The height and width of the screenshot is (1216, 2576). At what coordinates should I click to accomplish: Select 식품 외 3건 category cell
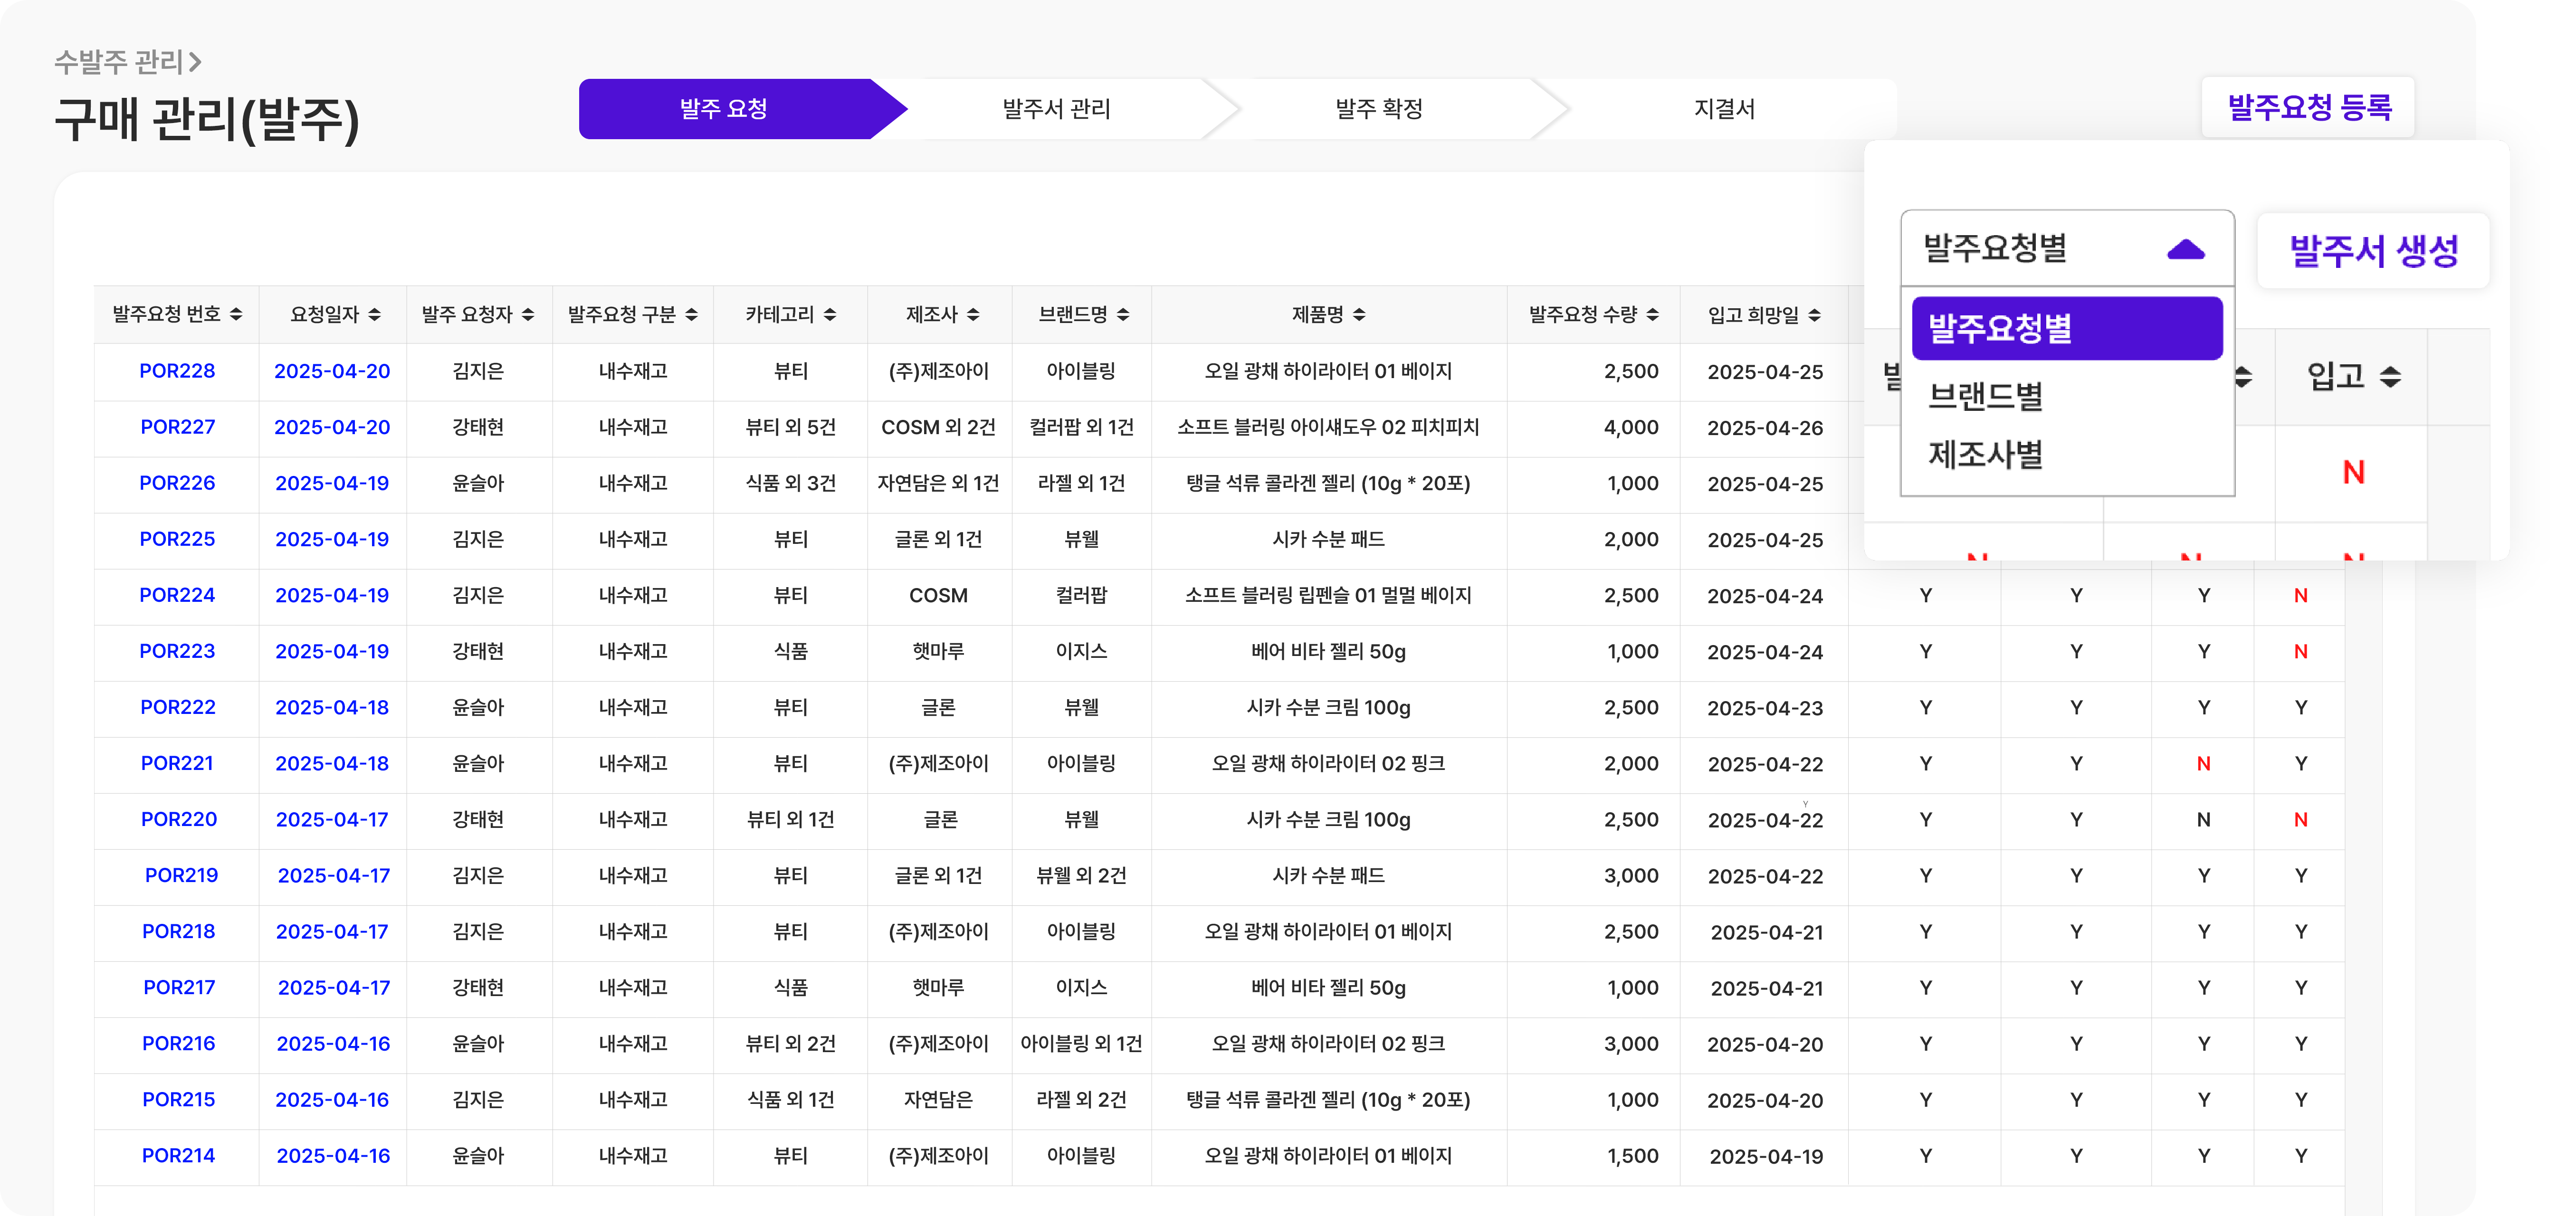coord(790,483)
